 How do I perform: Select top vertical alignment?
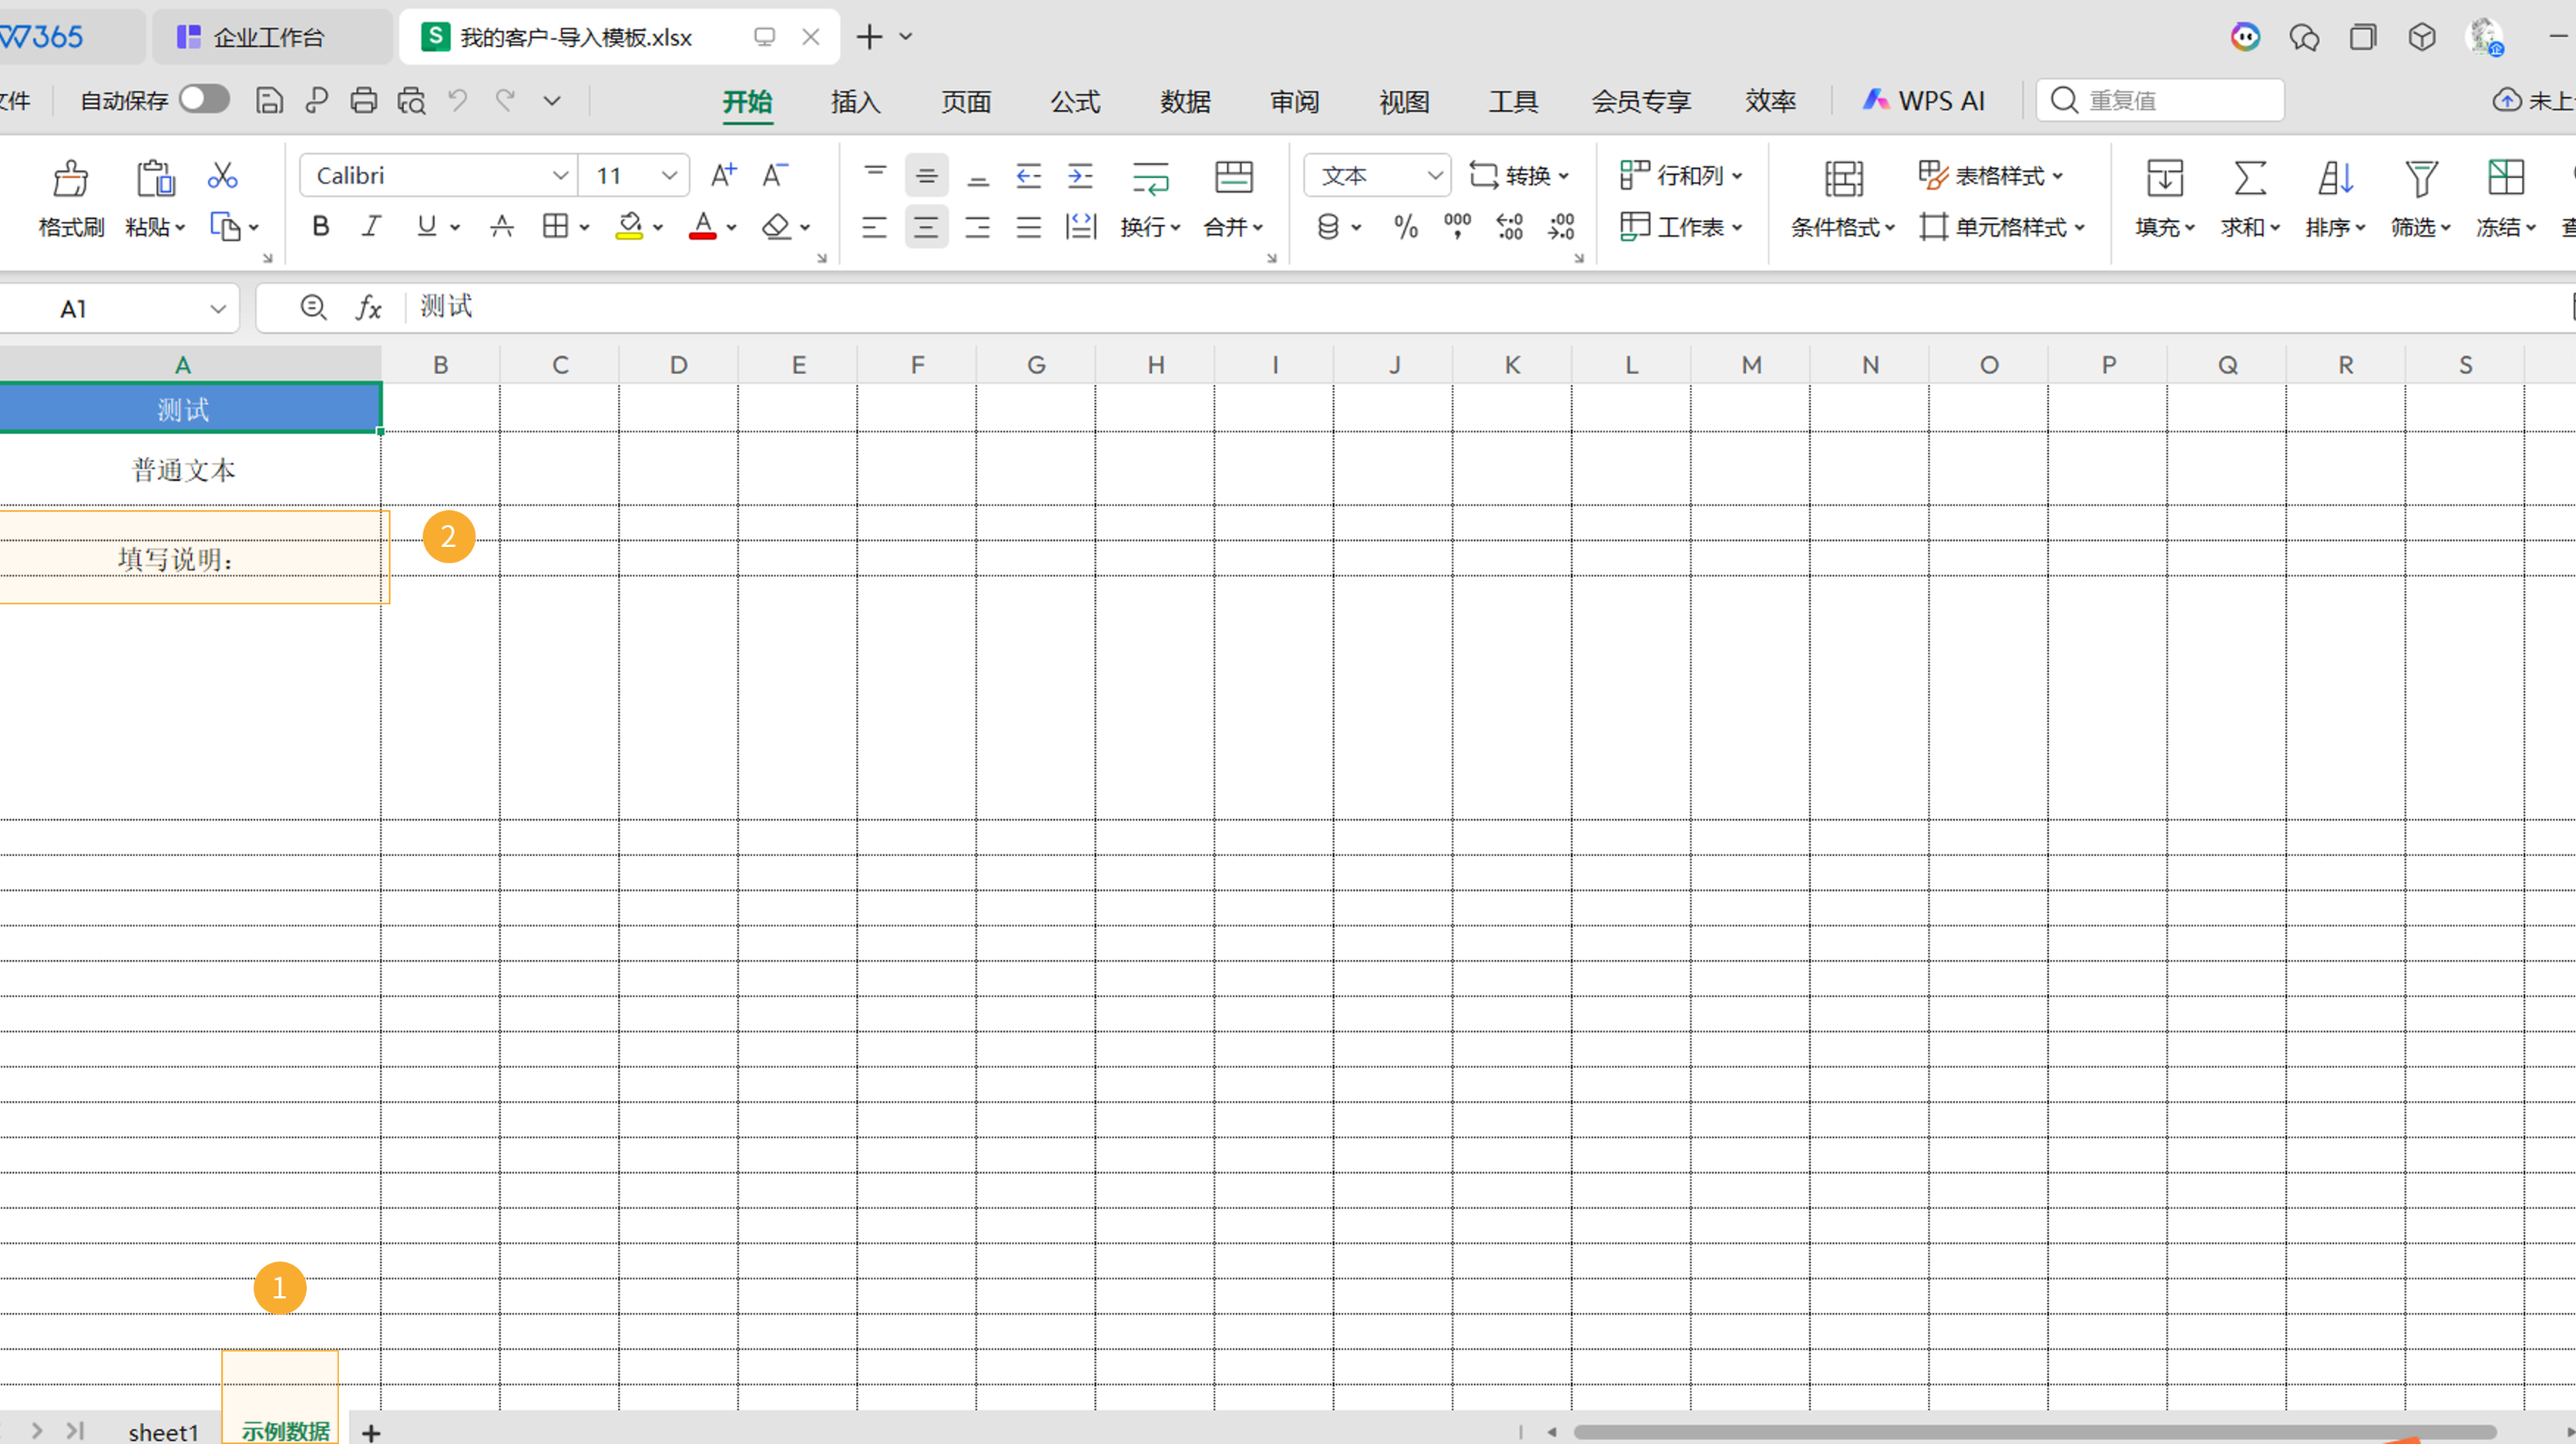coord(875,175)
